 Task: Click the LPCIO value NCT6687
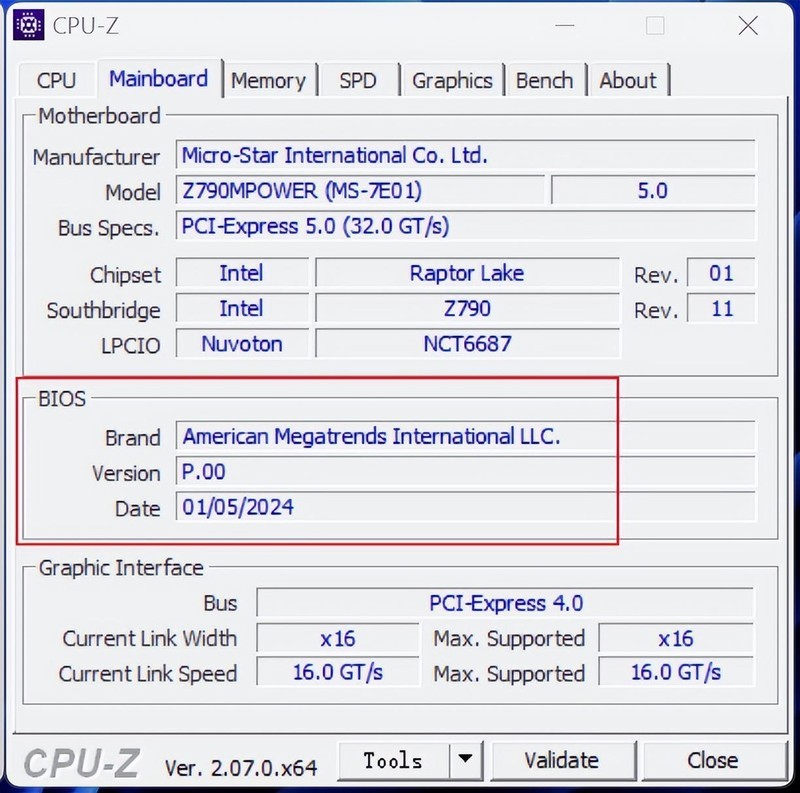click(467, 343)
